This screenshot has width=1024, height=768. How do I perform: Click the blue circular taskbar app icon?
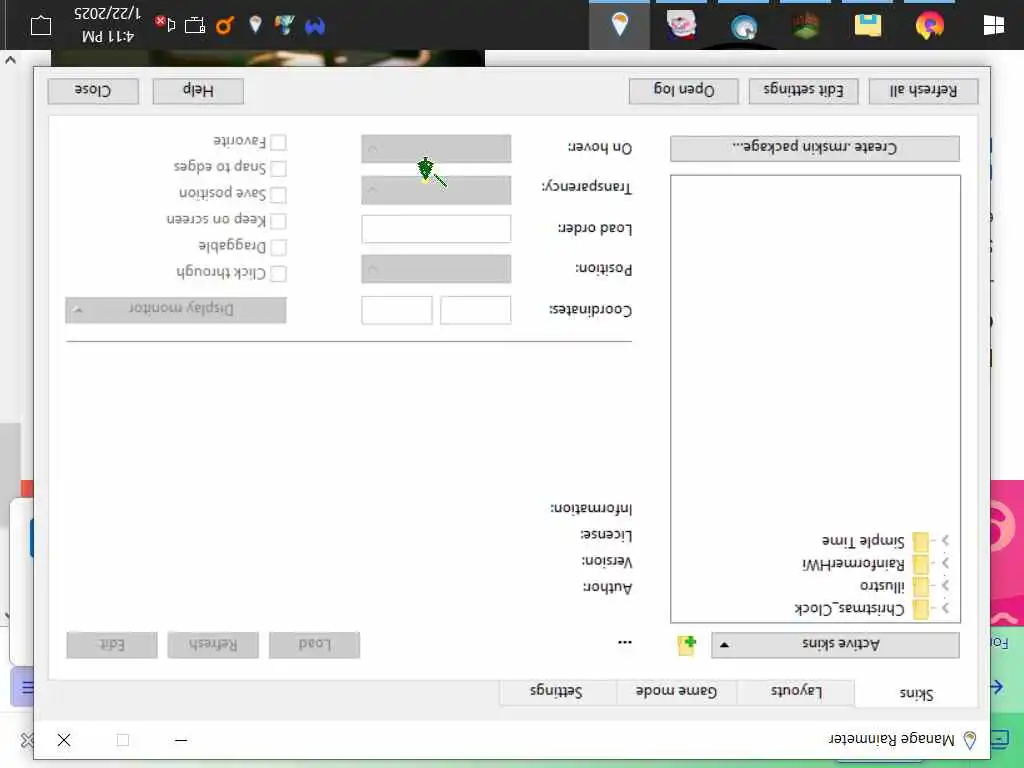pyautogui.click(x=744, y=27)
